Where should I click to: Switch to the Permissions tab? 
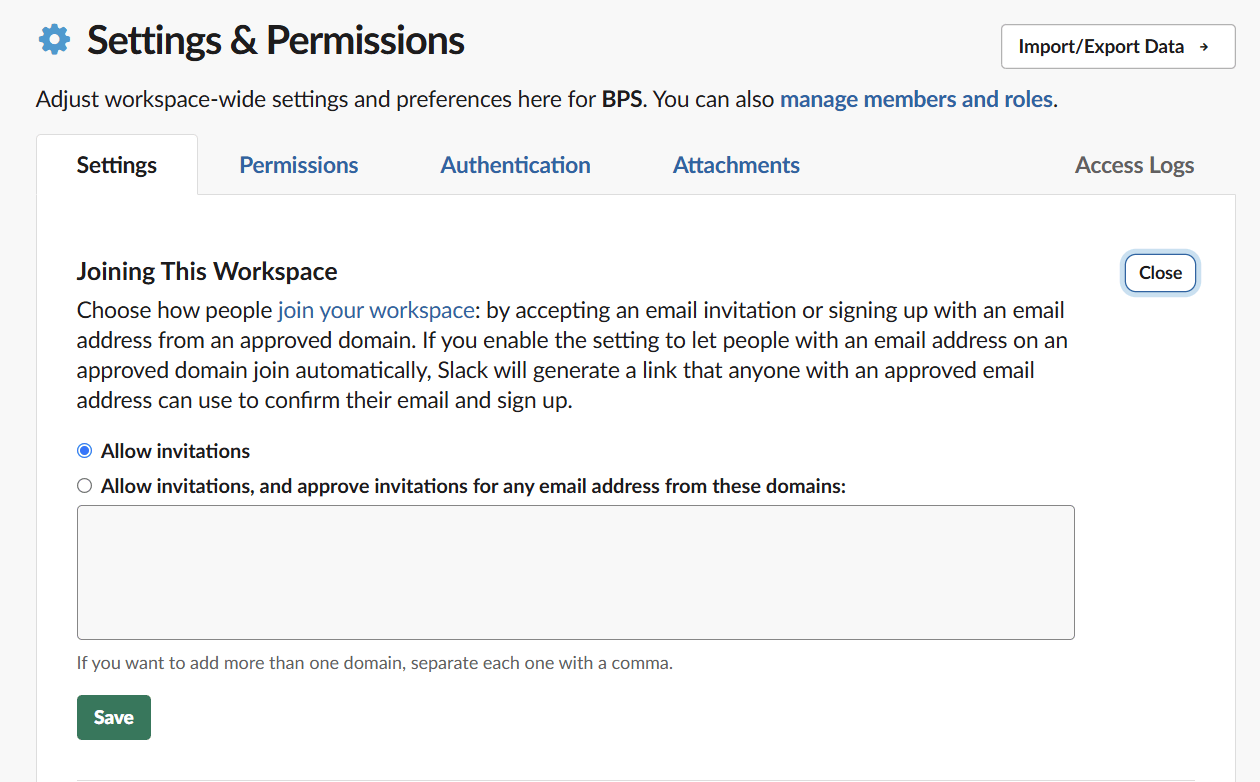point(298,165)
